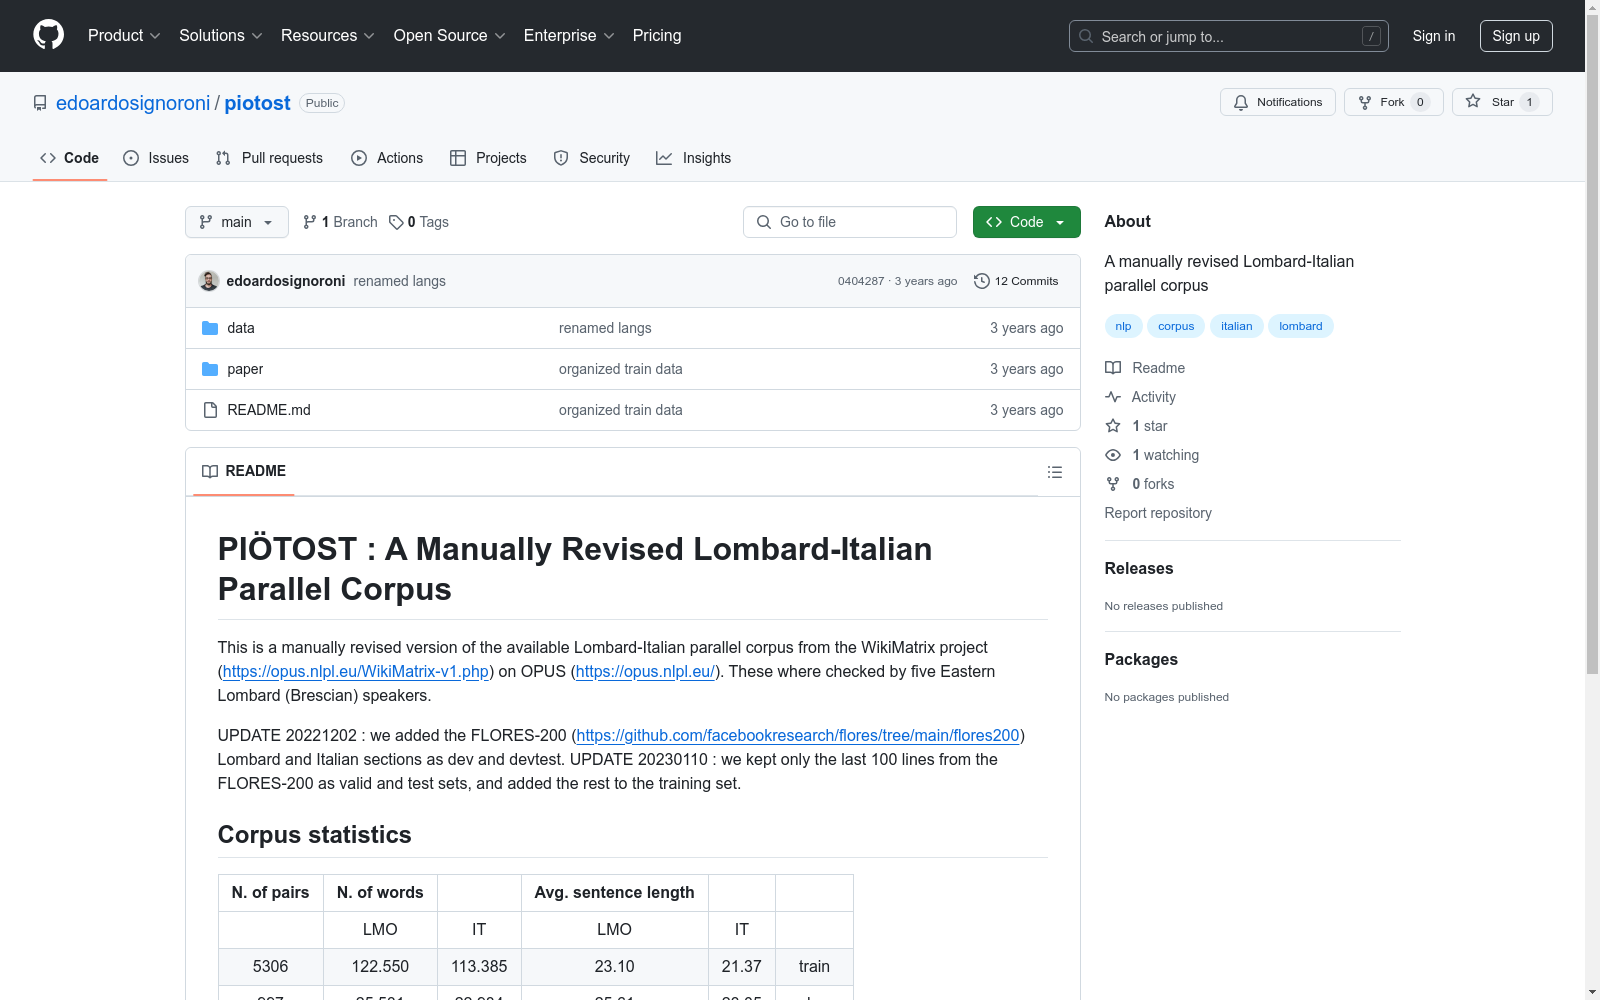Click the lombard topic tag
Screen dimensions: 1600x1000
pos(1301,326)
